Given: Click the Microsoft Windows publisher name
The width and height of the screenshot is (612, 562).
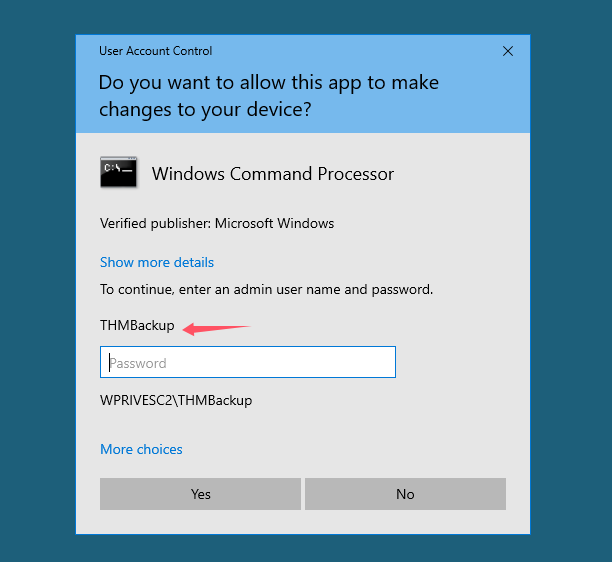Looking at the screenshot, I should 274,223.
